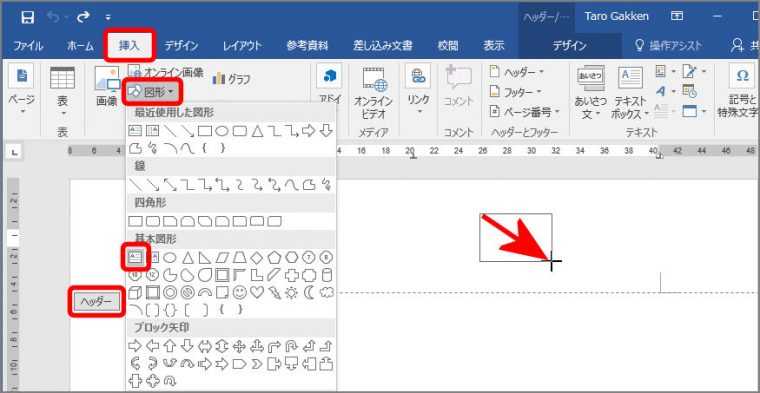Select the moon shape

[x=309, y=292]
